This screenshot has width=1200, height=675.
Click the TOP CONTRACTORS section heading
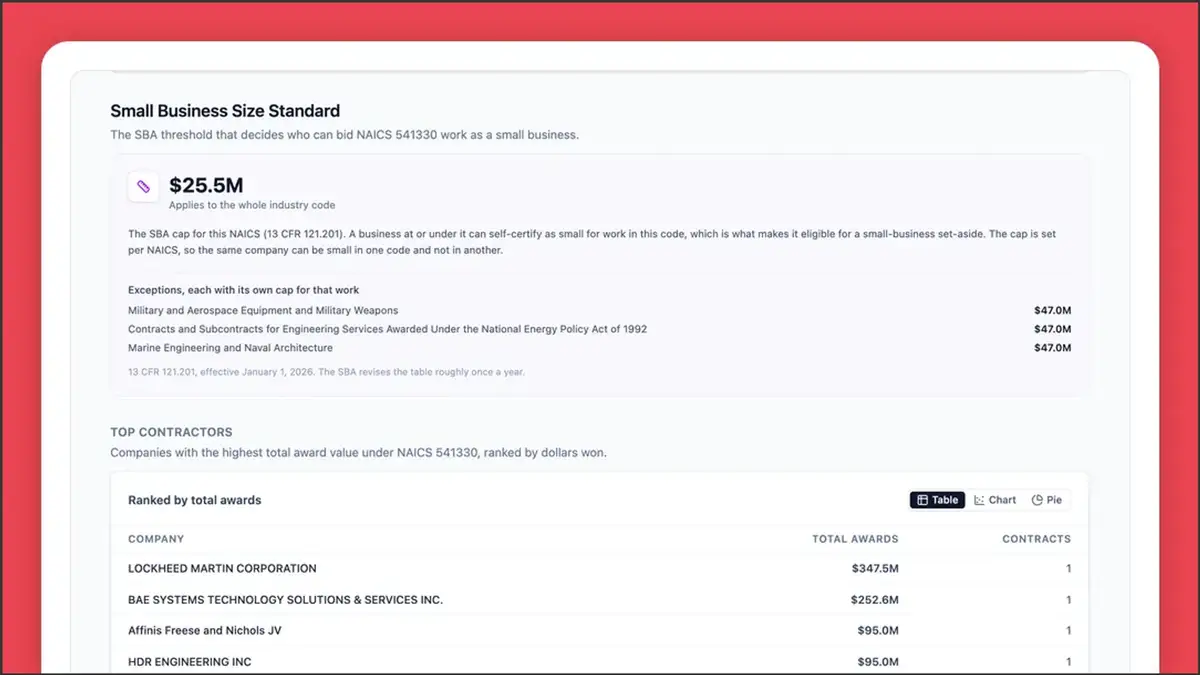click(171, 433)
